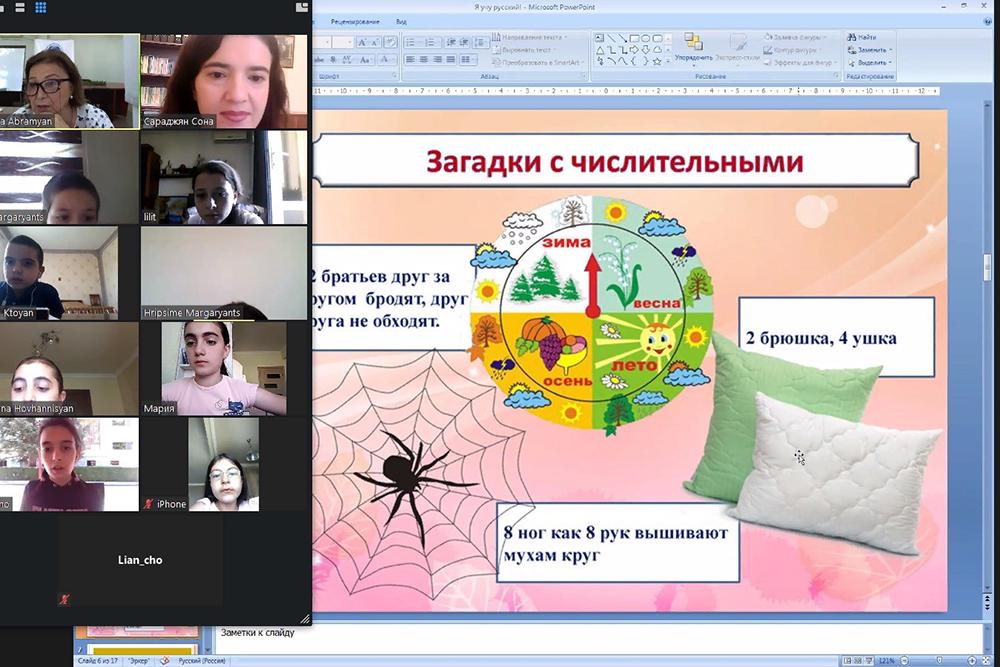
Task: Open the Вид ribbon tab
Action: (x=401, y=21)
